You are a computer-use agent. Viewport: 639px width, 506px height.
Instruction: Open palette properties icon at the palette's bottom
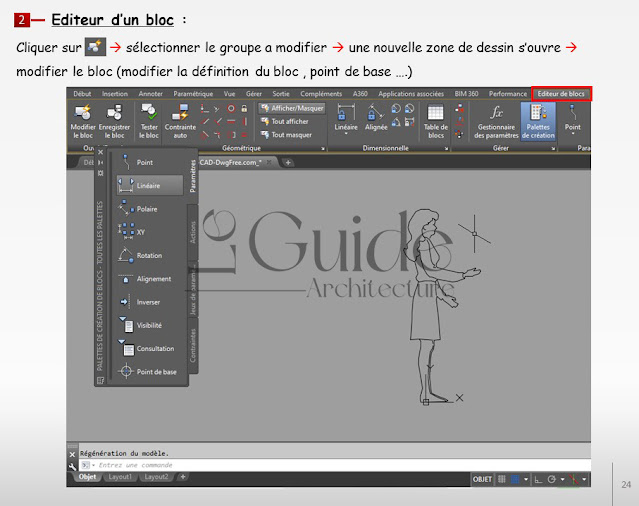(100, 381)
